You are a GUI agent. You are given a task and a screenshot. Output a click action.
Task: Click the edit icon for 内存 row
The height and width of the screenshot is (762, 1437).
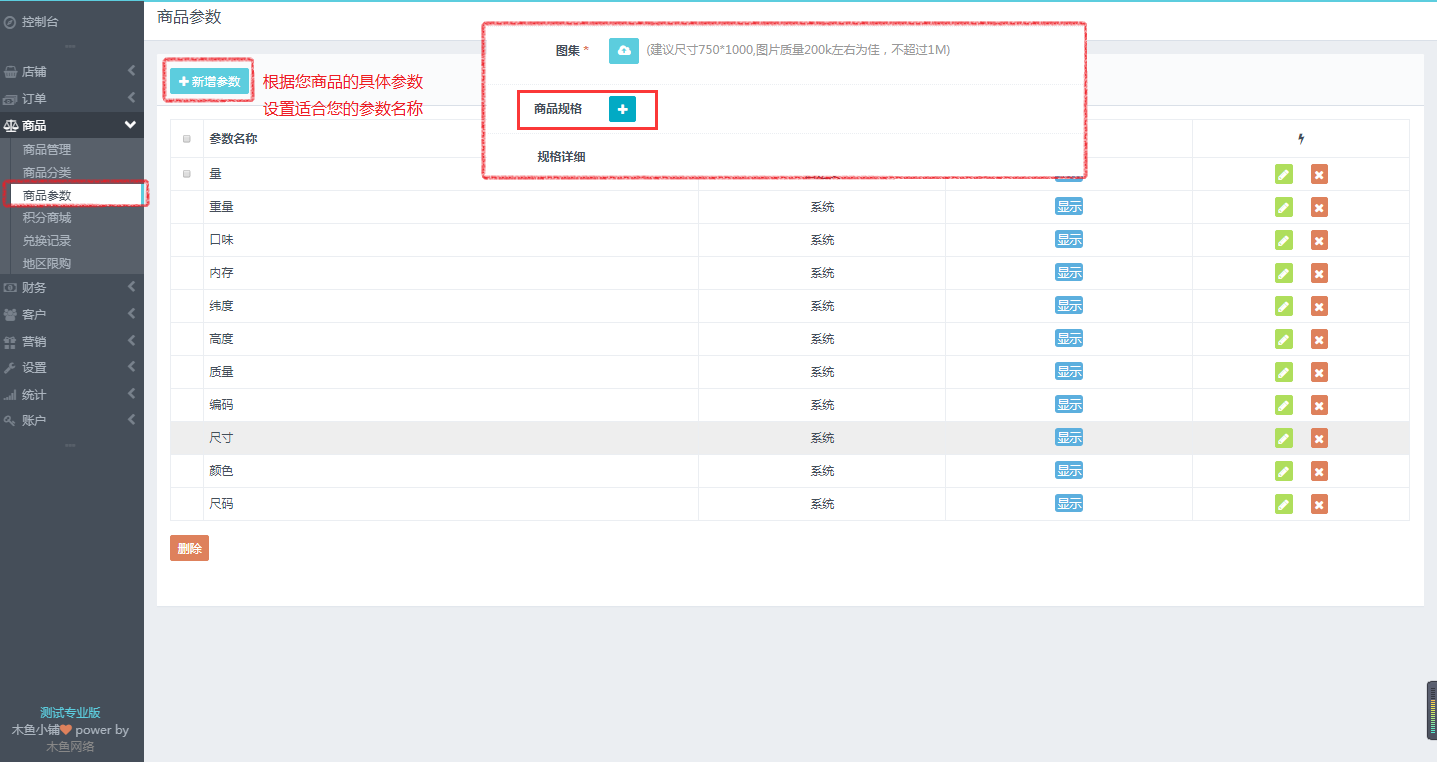[x=1284, y=273]
